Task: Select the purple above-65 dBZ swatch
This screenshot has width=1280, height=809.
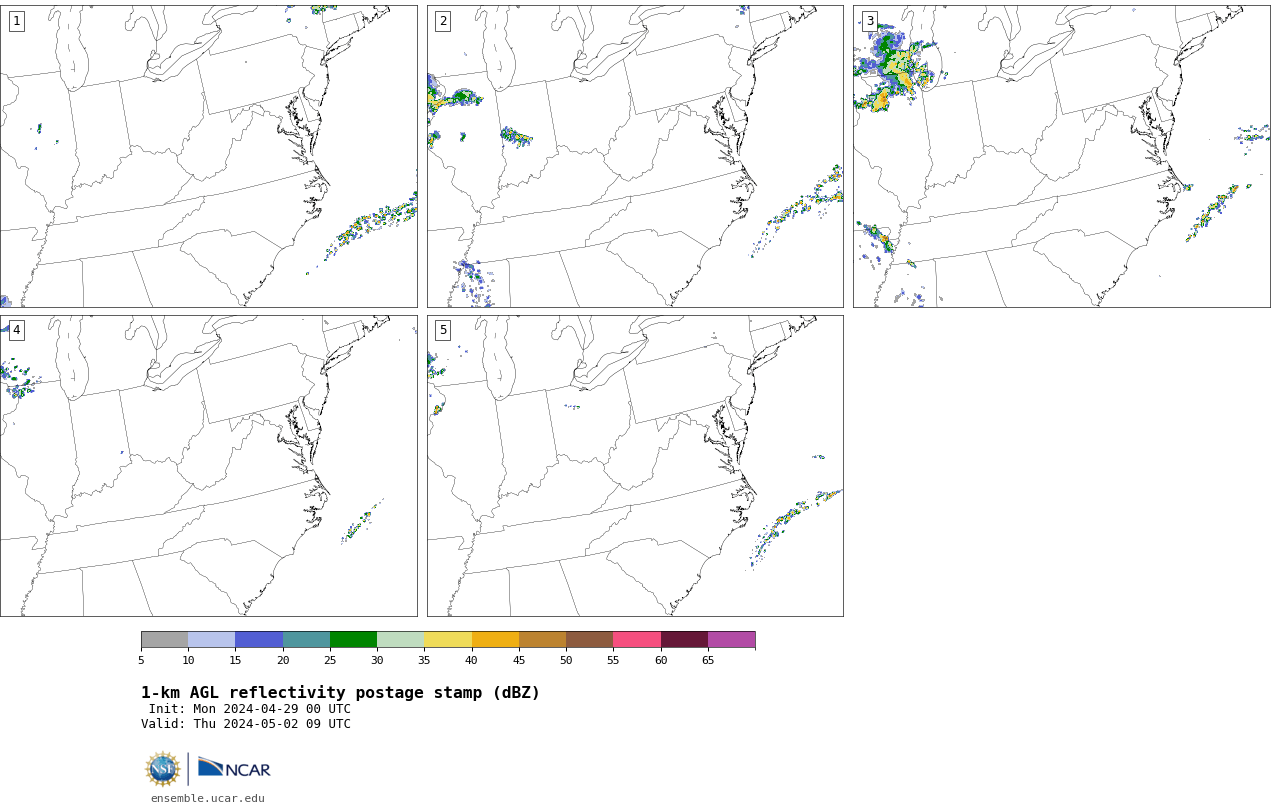Action: coord(731,640)
